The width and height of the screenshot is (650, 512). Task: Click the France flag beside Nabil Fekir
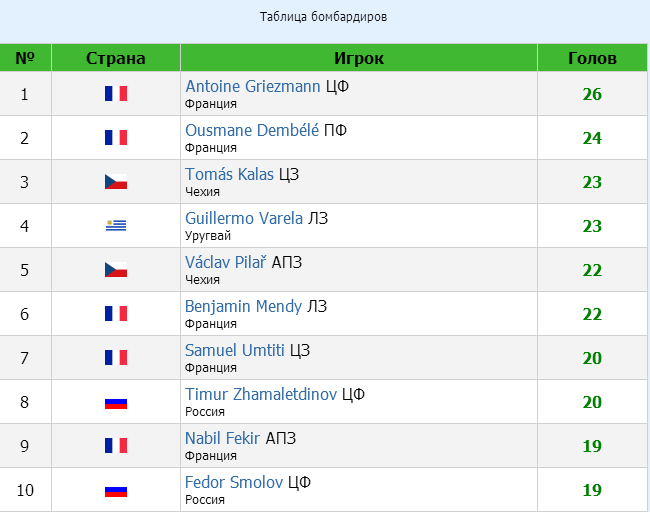(x=116, y=446)
